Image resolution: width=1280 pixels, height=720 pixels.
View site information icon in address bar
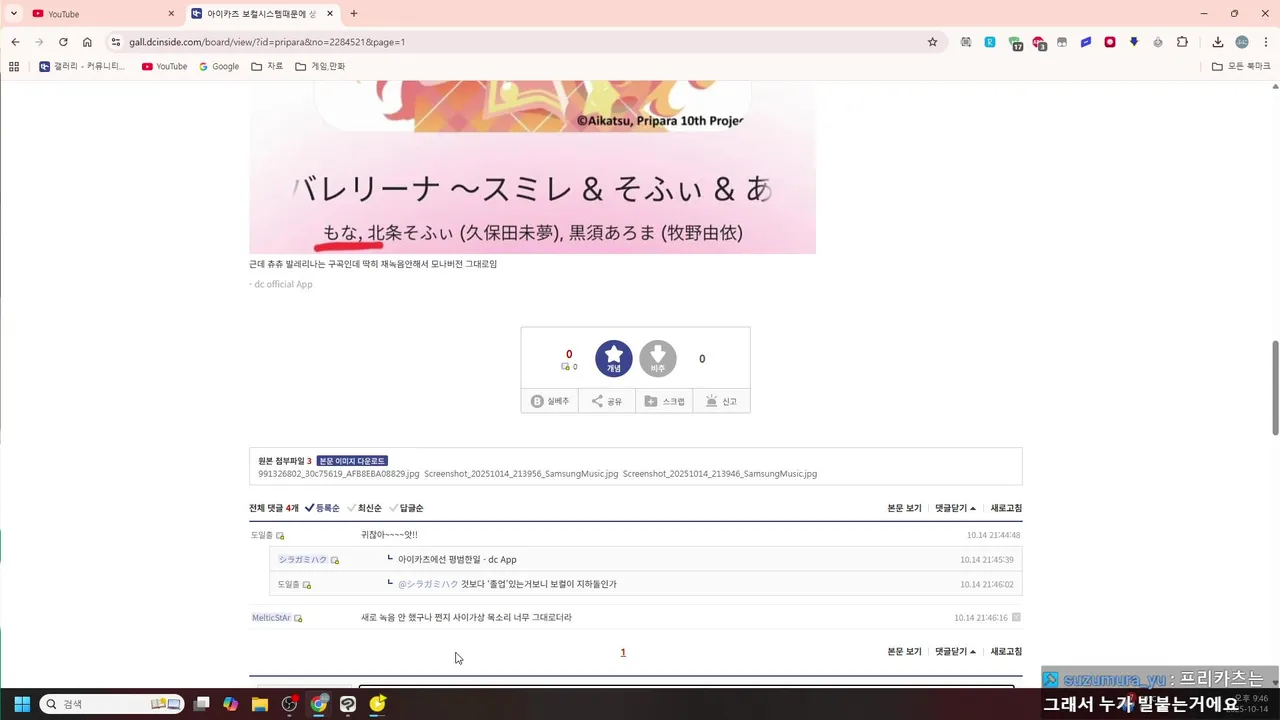(x=116, y=42)
